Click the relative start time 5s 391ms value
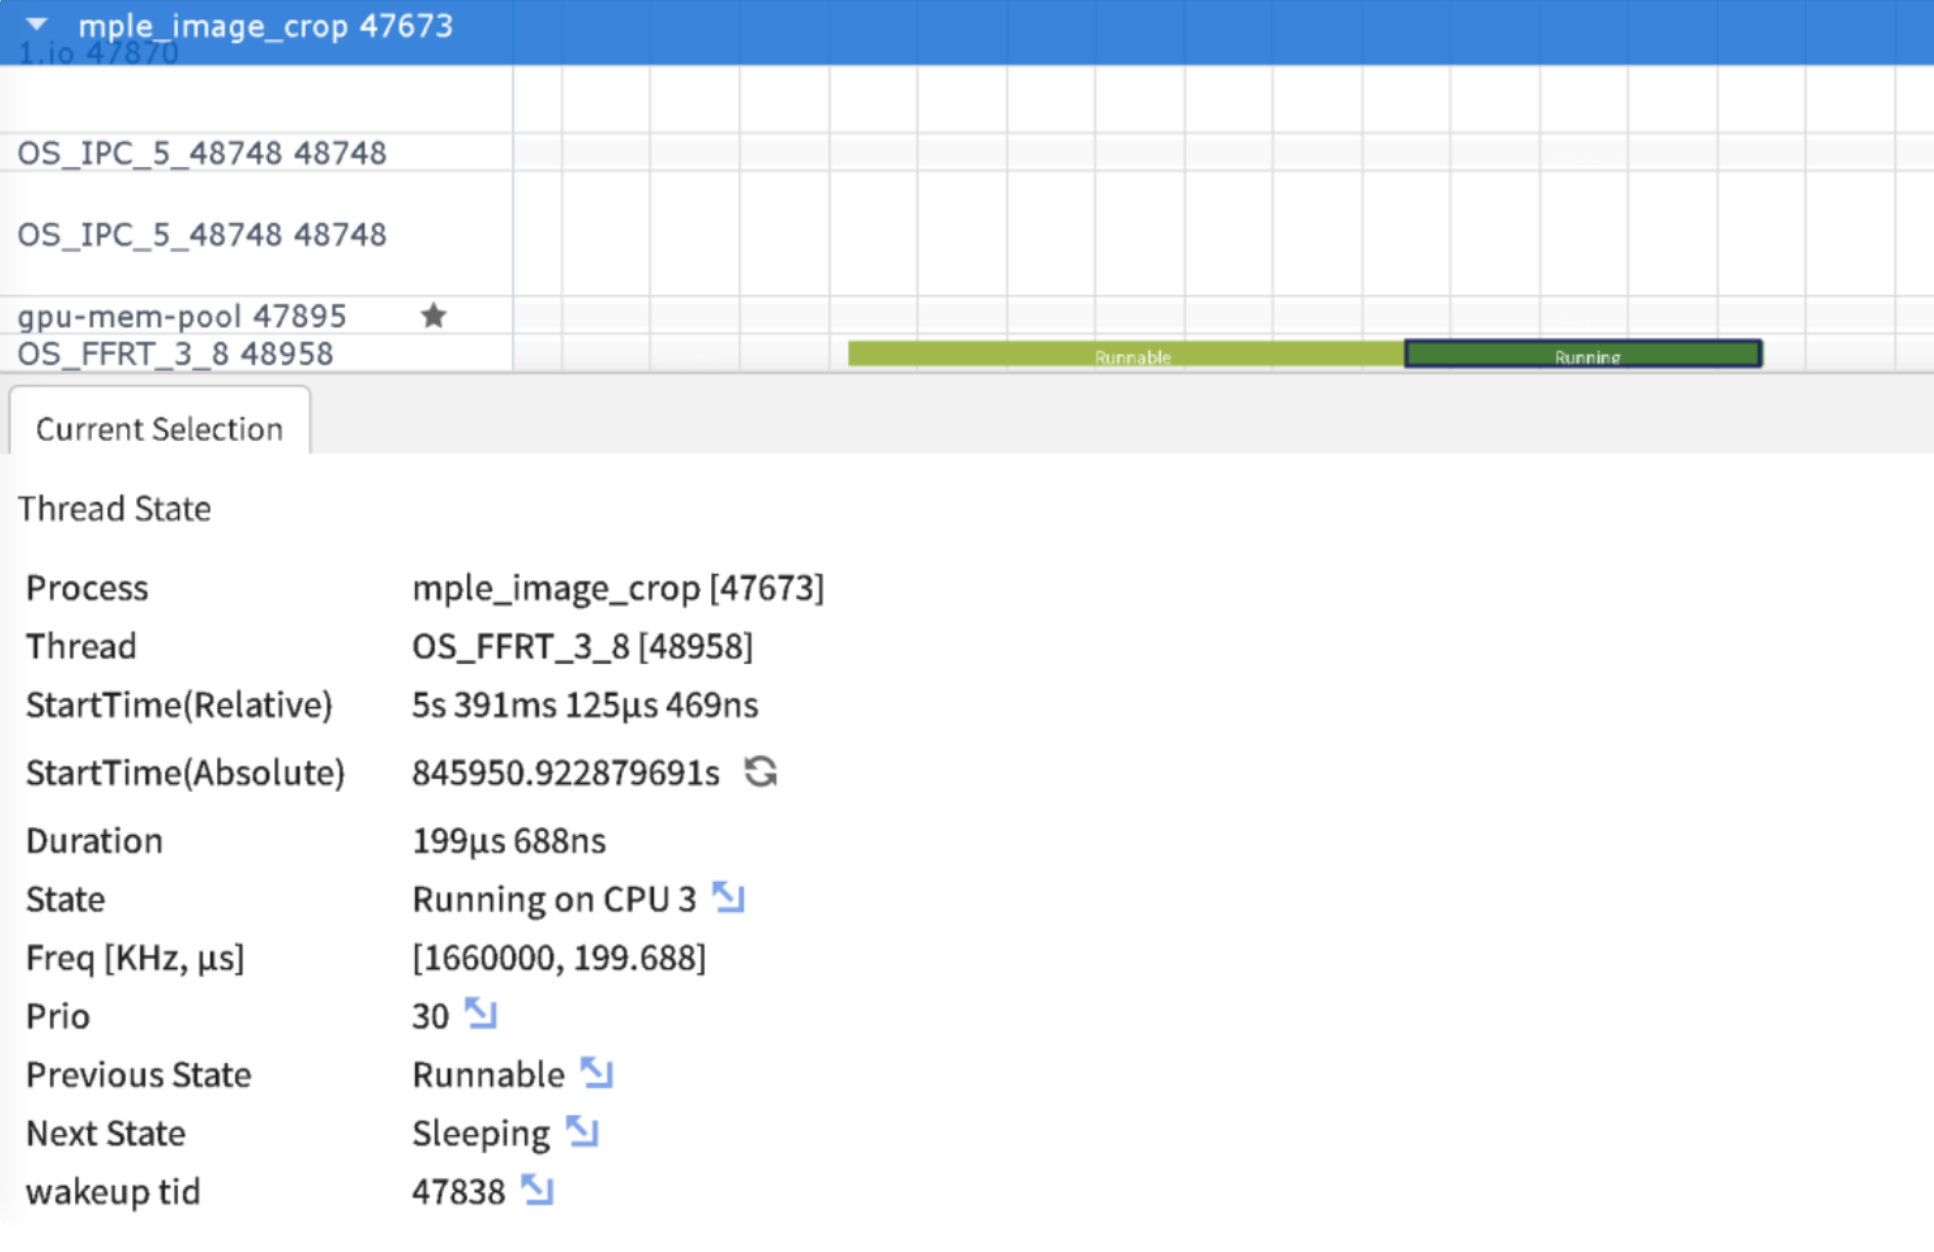1934x1252 pixels. tap(585, 705)
